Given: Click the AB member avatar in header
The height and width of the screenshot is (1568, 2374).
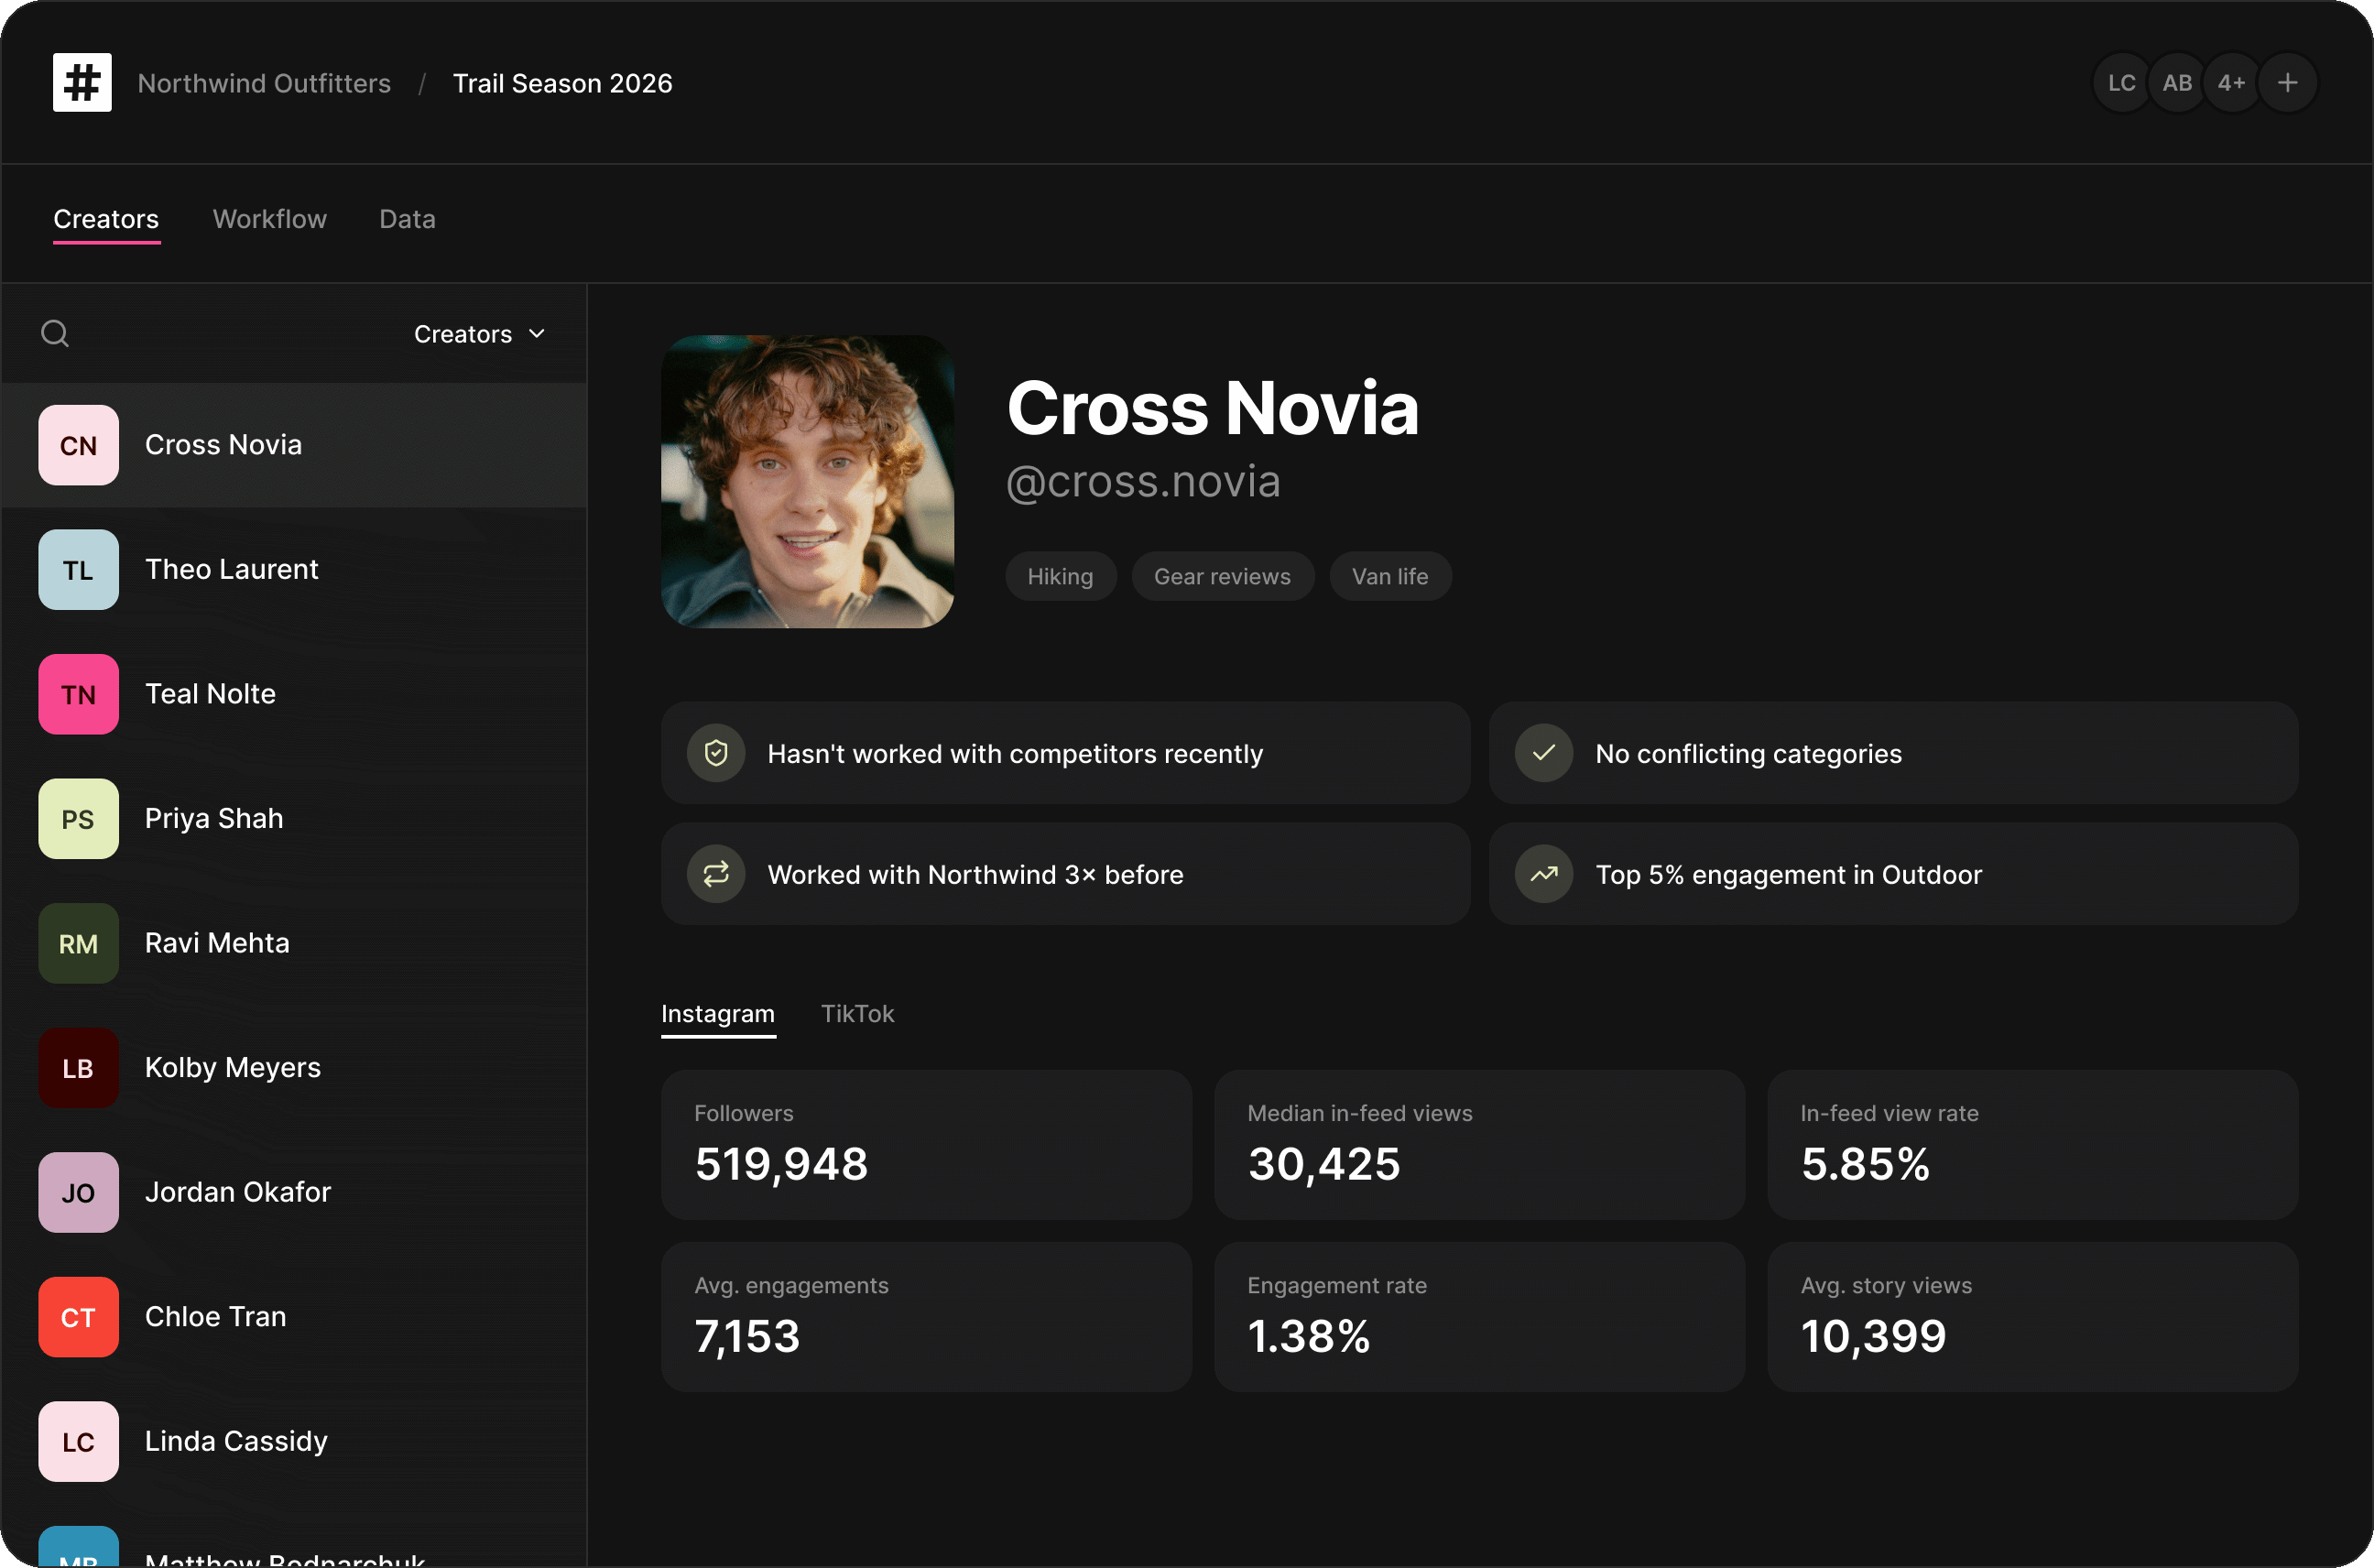Looking at the screenshot, I should click(x=2177, y=82).
